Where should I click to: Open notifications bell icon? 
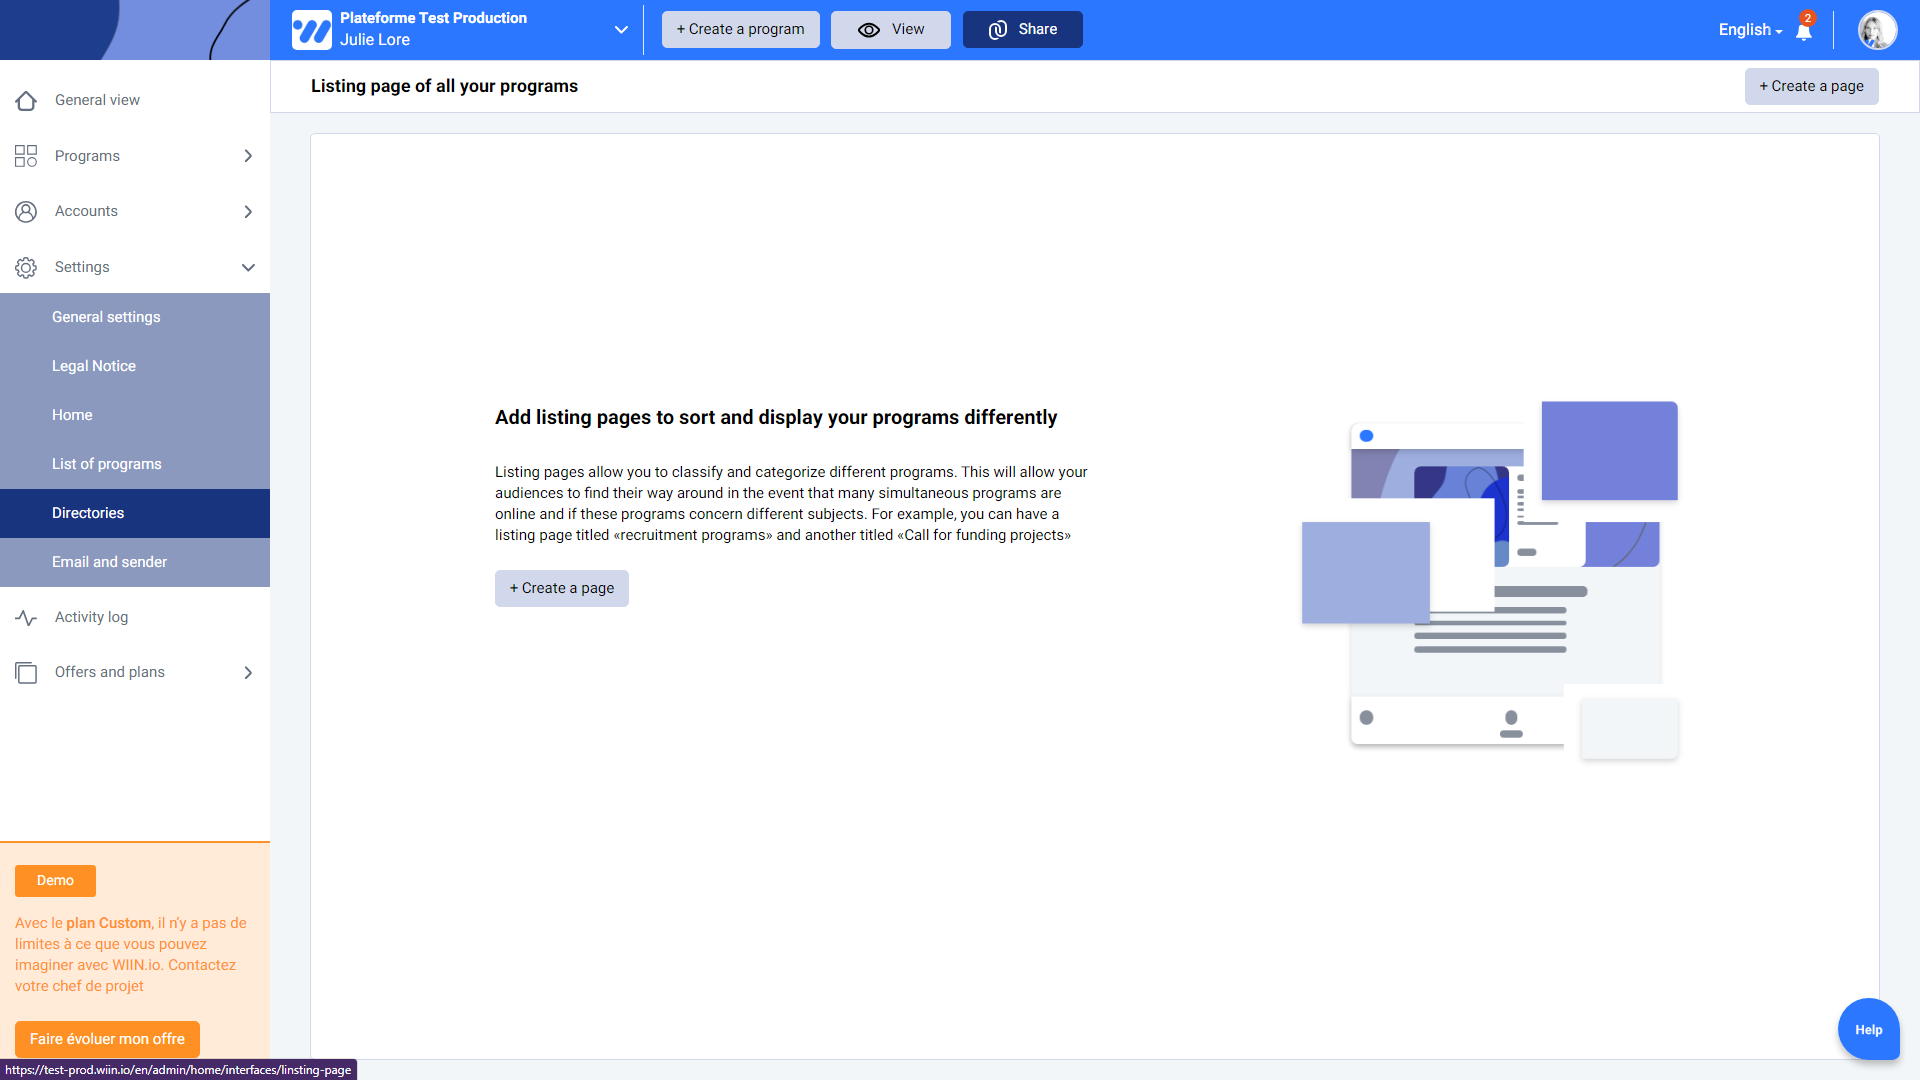coord(1804,30)
